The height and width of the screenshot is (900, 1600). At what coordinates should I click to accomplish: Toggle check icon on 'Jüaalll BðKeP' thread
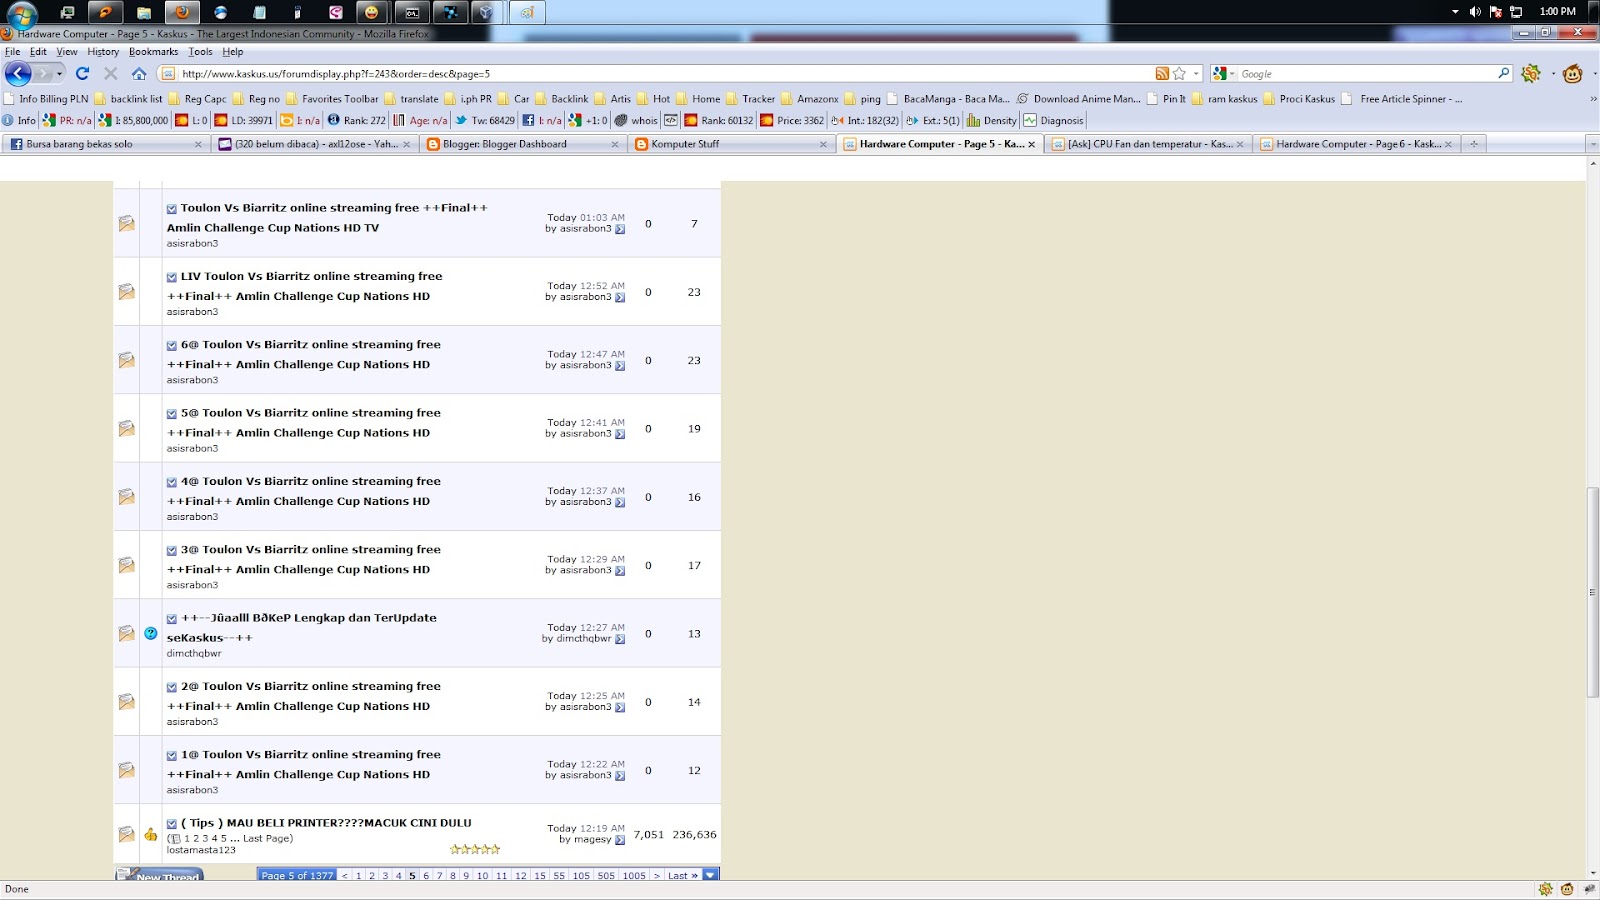tap(172, 619)
